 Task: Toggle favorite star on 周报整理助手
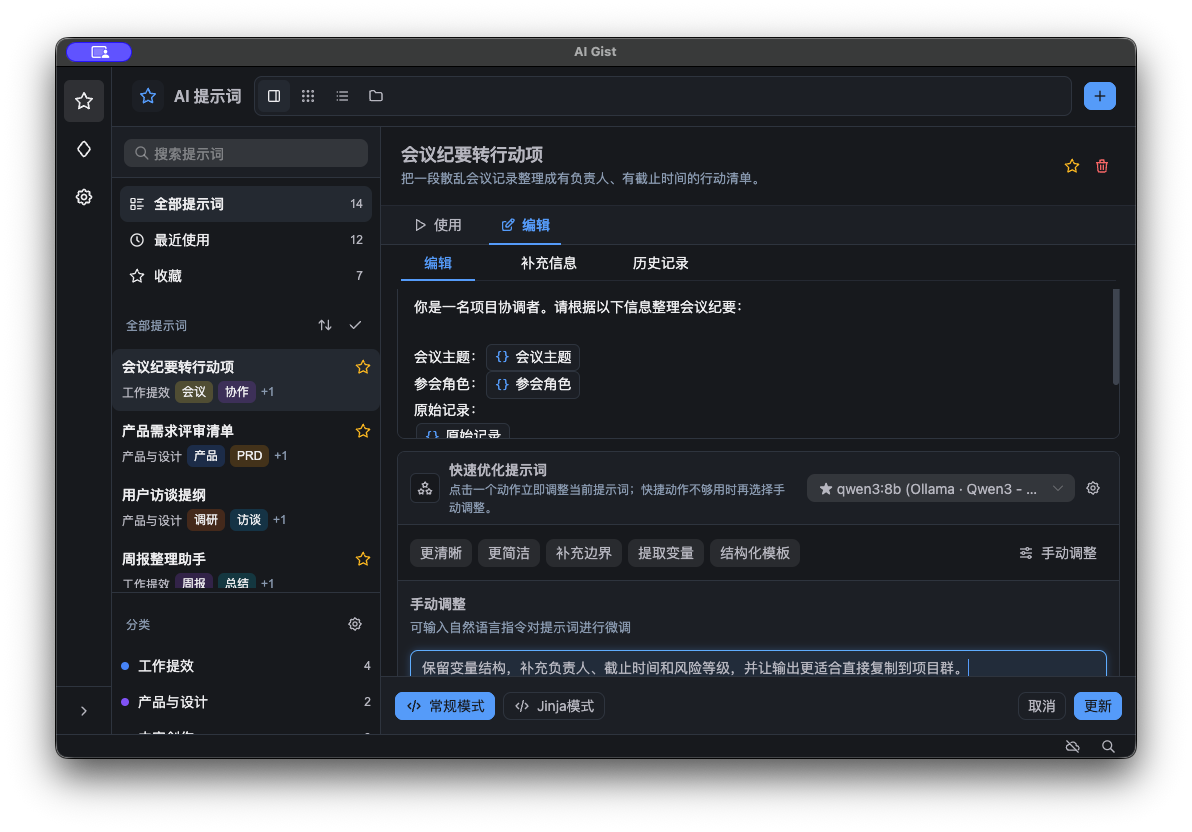(x=363, y=559)
